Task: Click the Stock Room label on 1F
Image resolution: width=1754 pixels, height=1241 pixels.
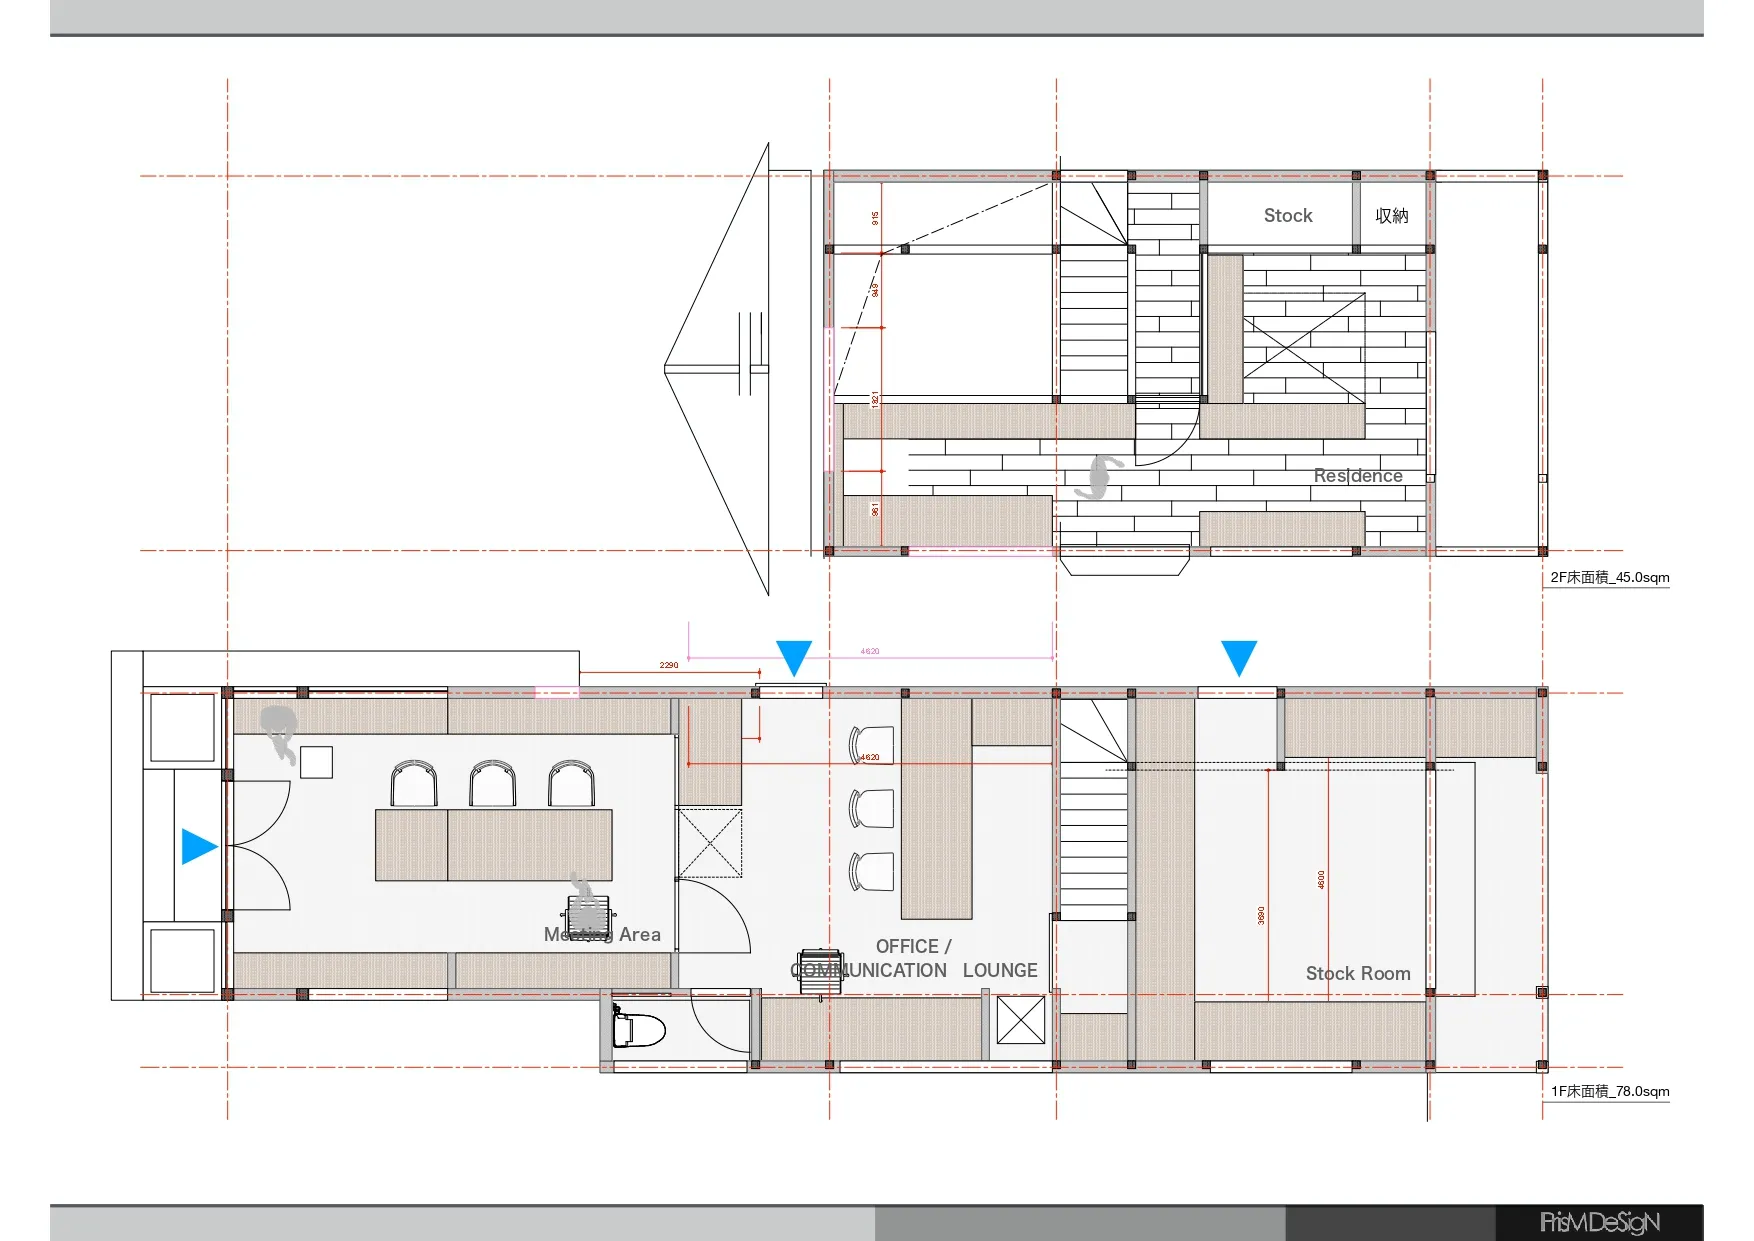Action: pos(1357,973)
